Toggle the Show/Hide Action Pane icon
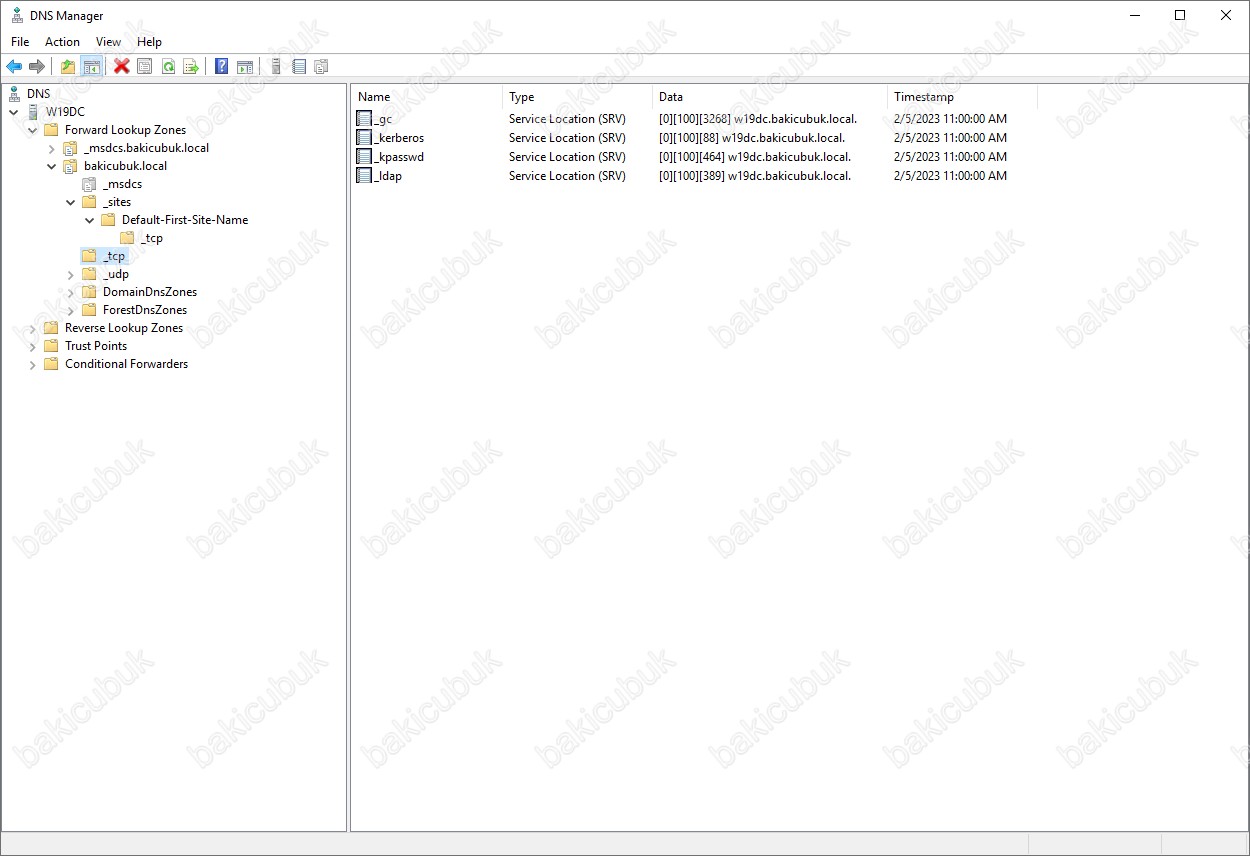 click(245, 67)
